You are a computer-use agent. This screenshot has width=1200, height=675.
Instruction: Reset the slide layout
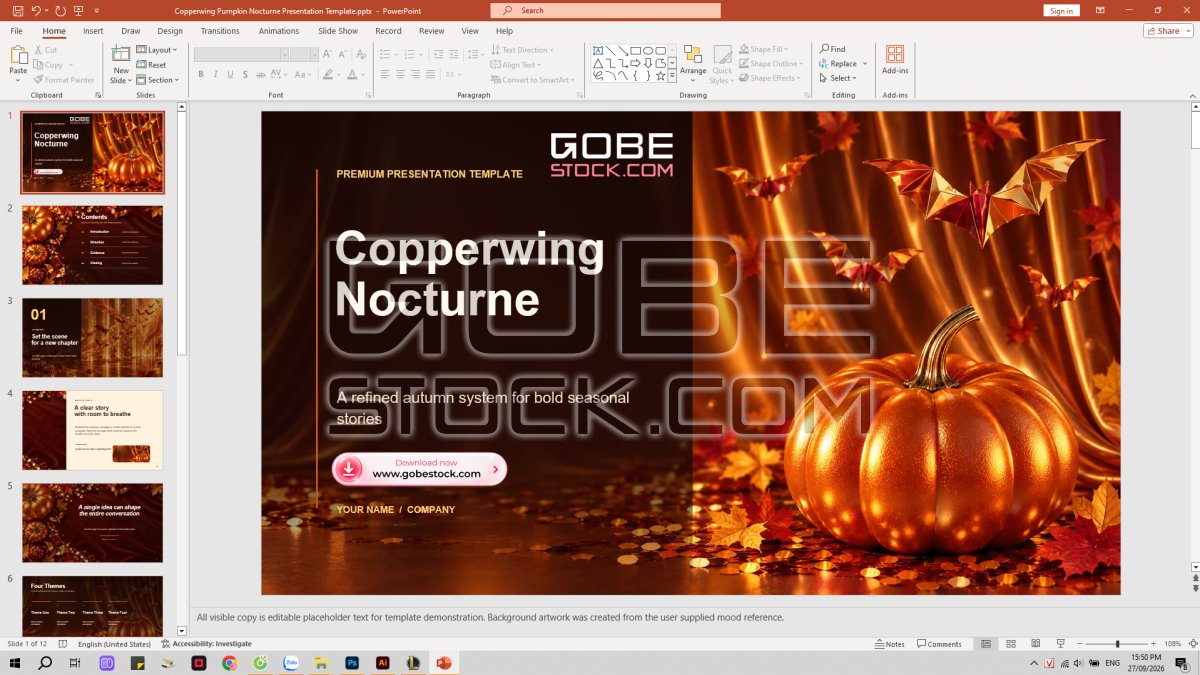point(151,65)
